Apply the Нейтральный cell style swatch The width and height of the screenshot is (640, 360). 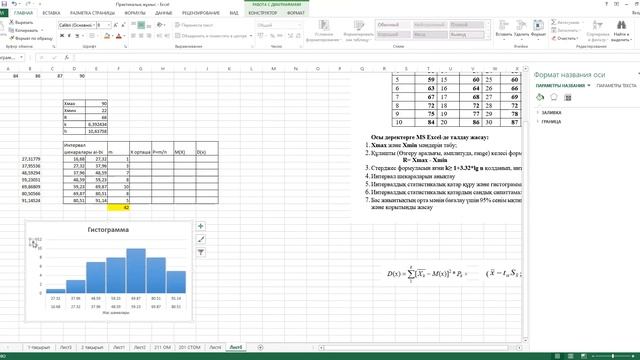[430, 25]
